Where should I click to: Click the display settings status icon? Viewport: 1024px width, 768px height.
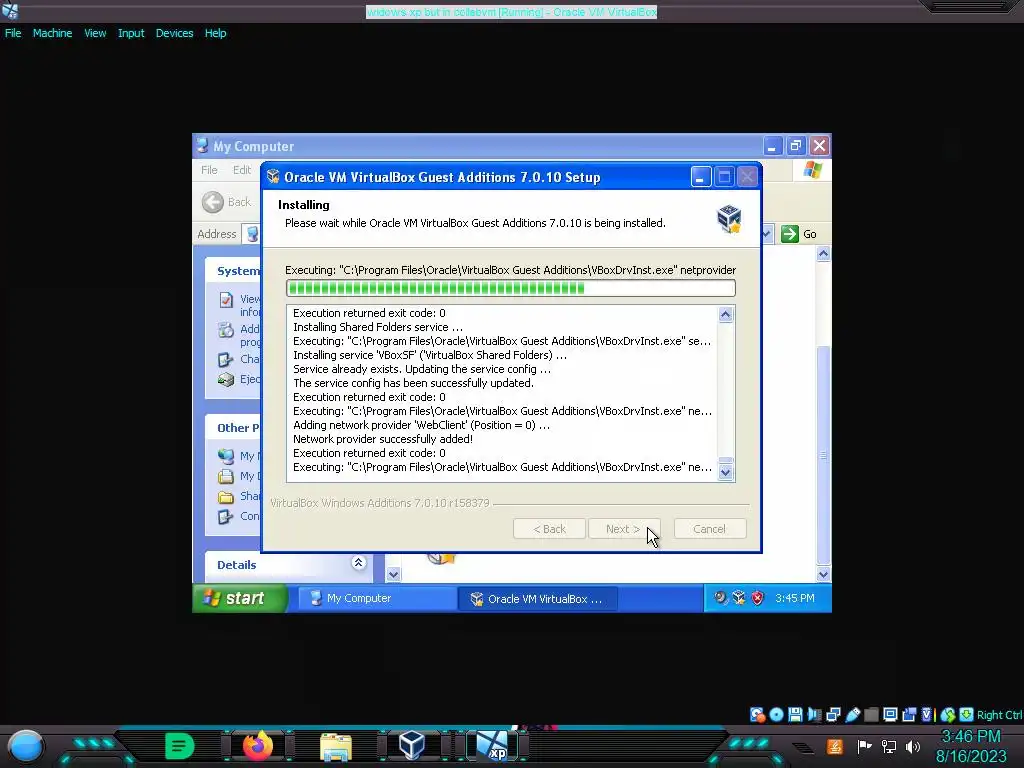point(890,714)
